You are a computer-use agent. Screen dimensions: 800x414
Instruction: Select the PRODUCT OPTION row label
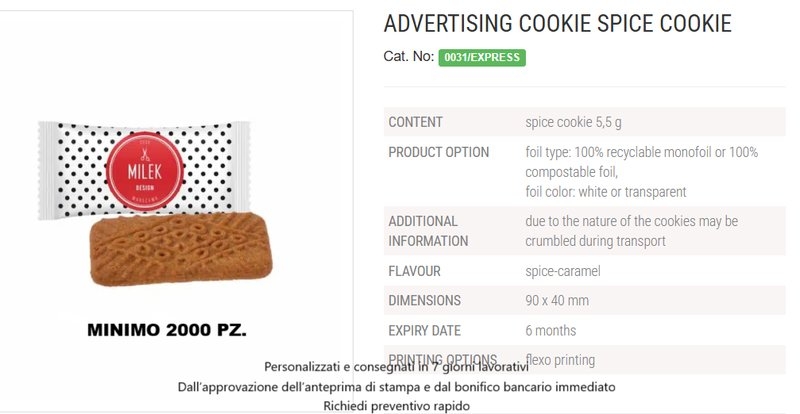(438, 152)
